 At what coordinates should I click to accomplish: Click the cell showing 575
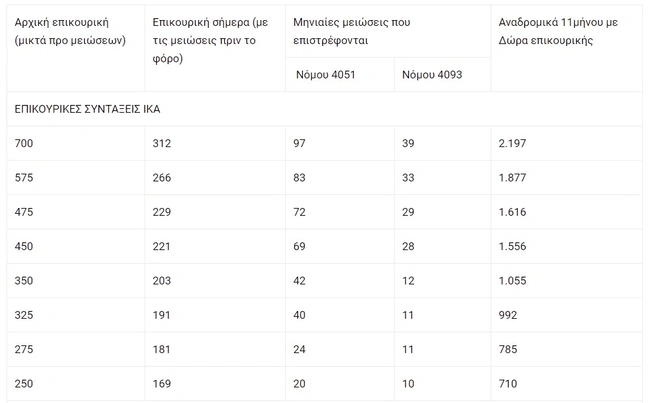[24, 178]
